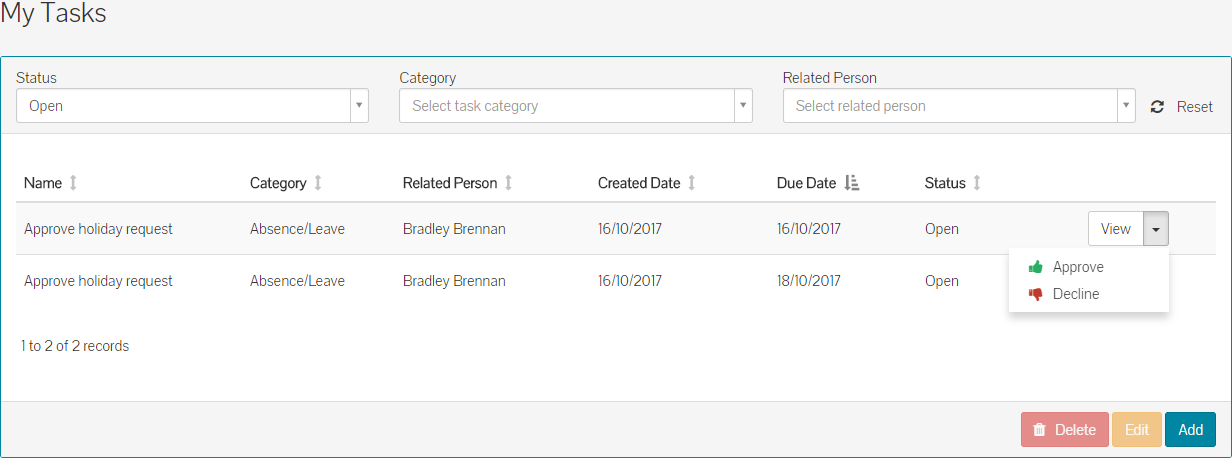This screenshot has width=1232, height=458.
Task: Collapse the caret dropdown beside View
Action: [x=1156, y=229]
